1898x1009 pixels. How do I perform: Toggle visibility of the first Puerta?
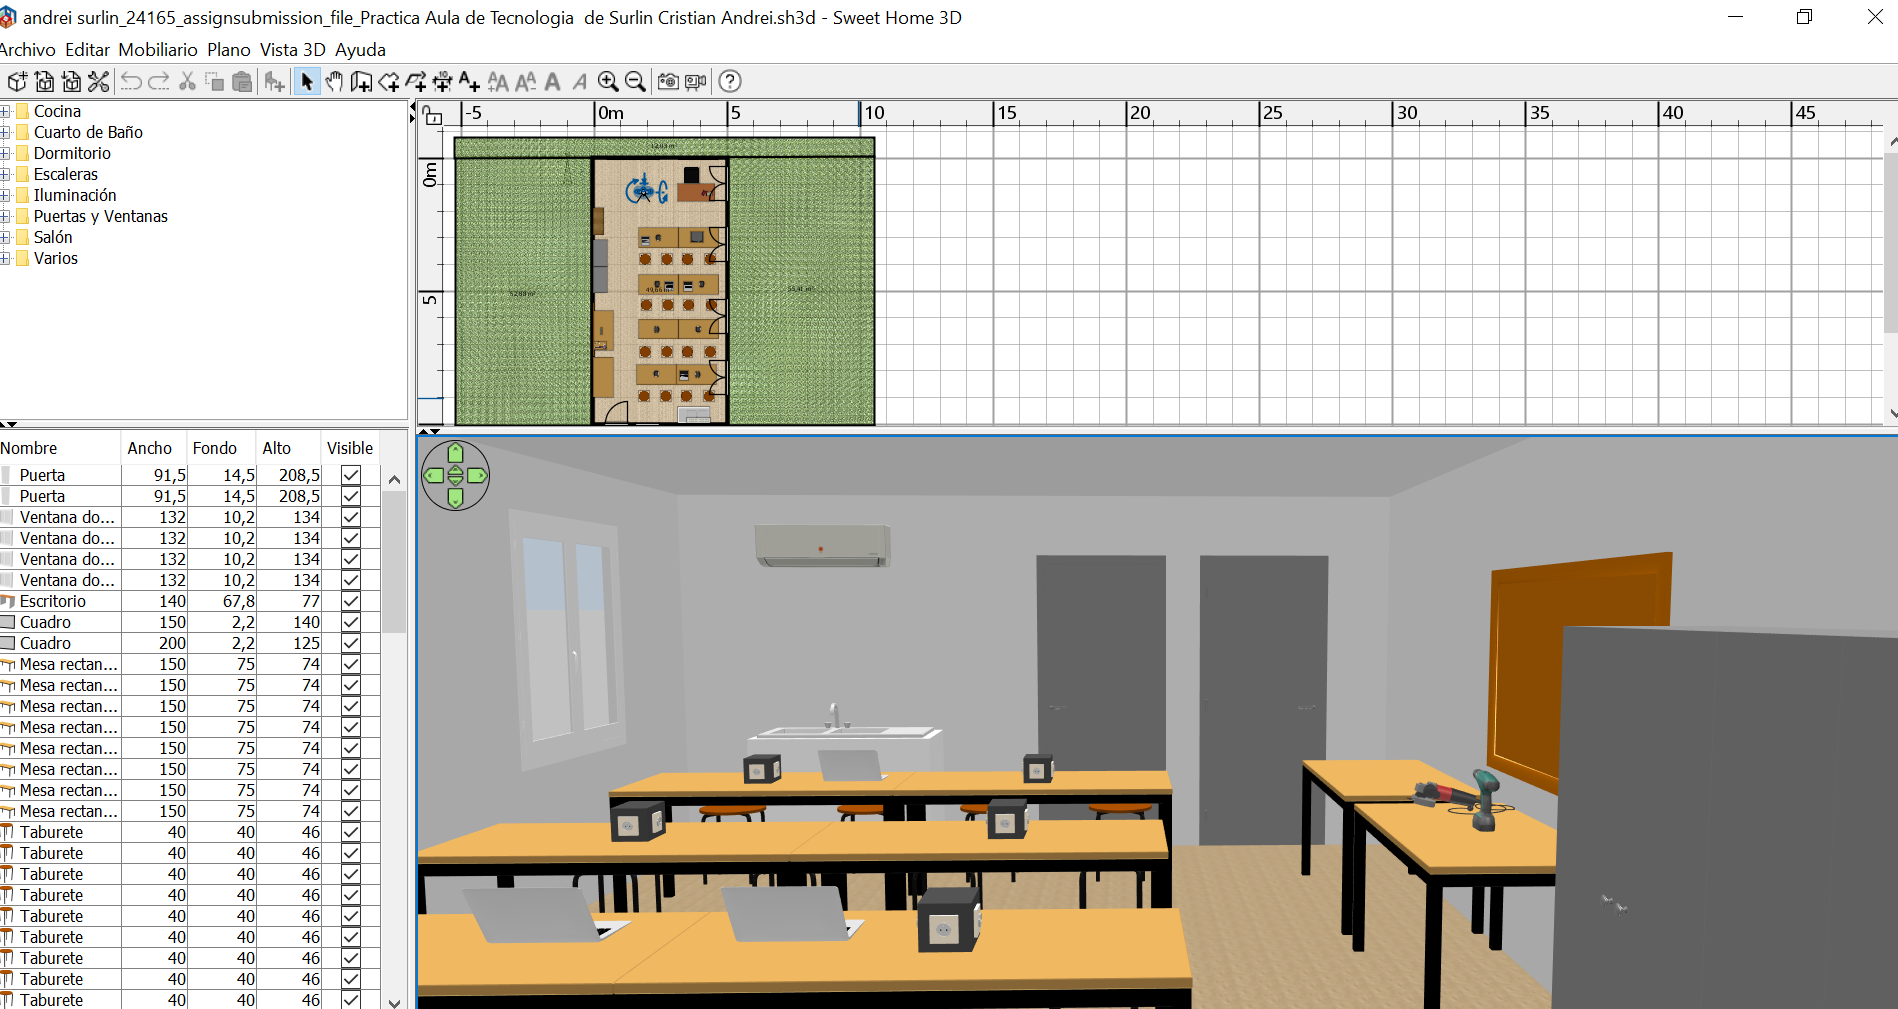point(351,475)
